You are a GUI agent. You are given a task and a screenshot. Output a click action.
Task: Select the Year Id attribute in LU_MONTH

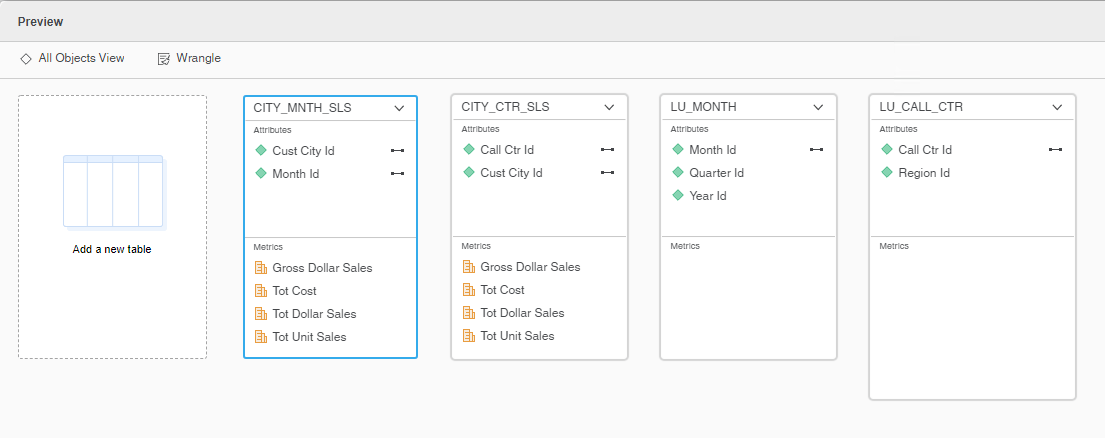708,196
